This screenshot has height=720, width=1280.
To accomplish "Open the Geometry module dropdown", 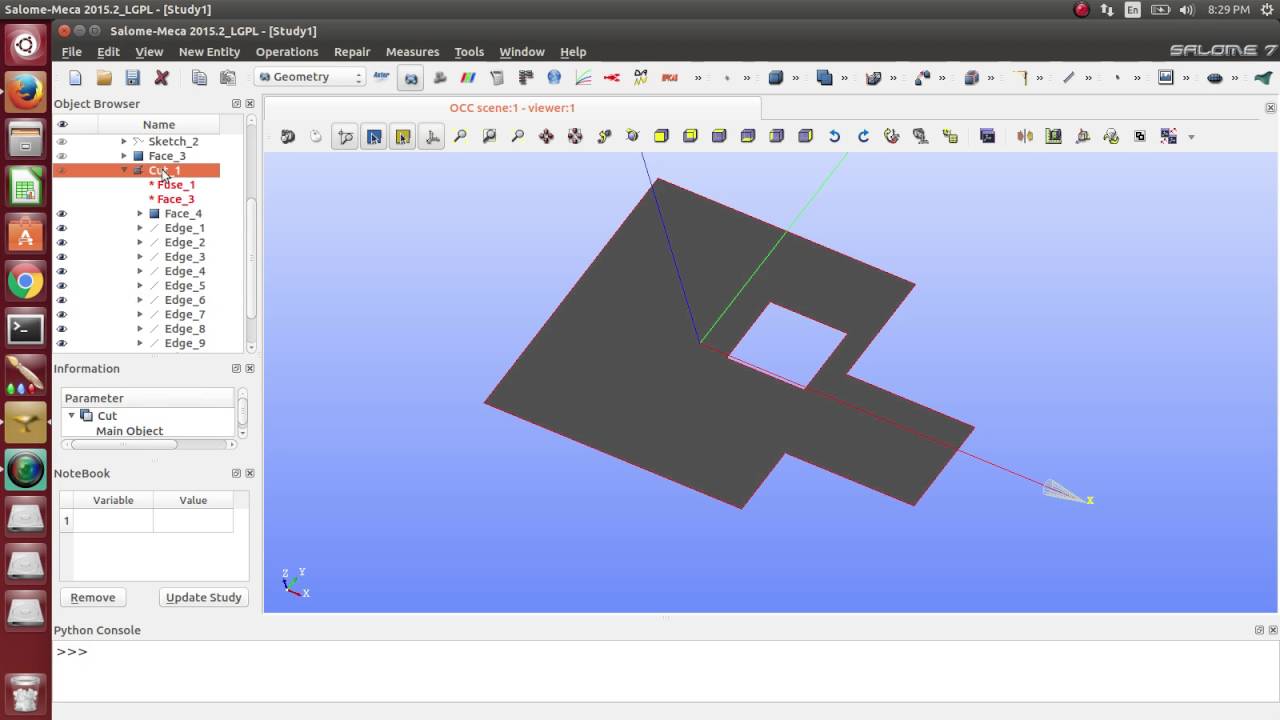I will [310, 77].
